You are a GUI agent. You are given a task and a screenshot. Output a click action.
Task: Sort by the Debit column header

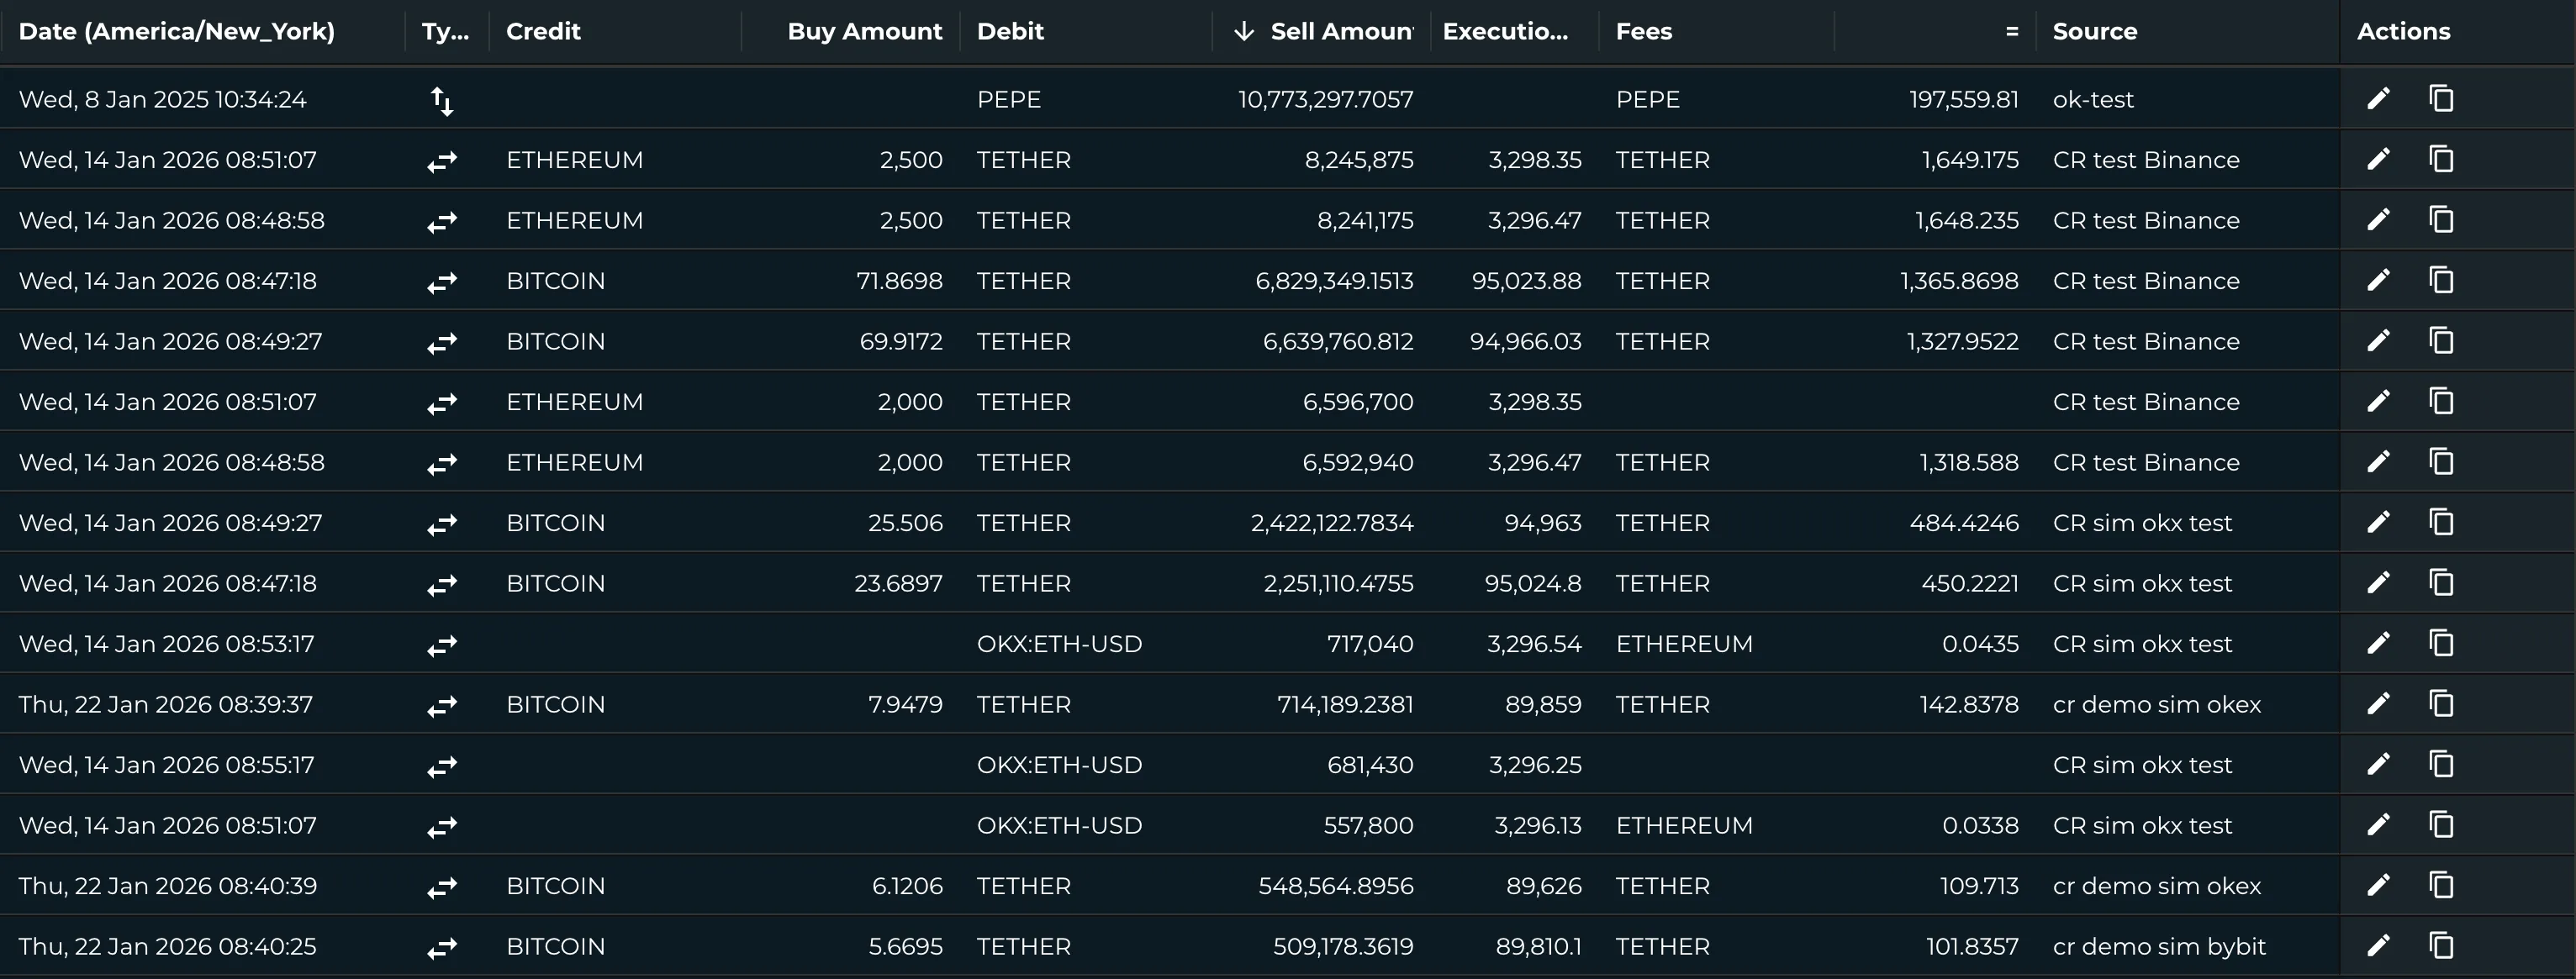pyautogui.click(x=1010, y=31)
